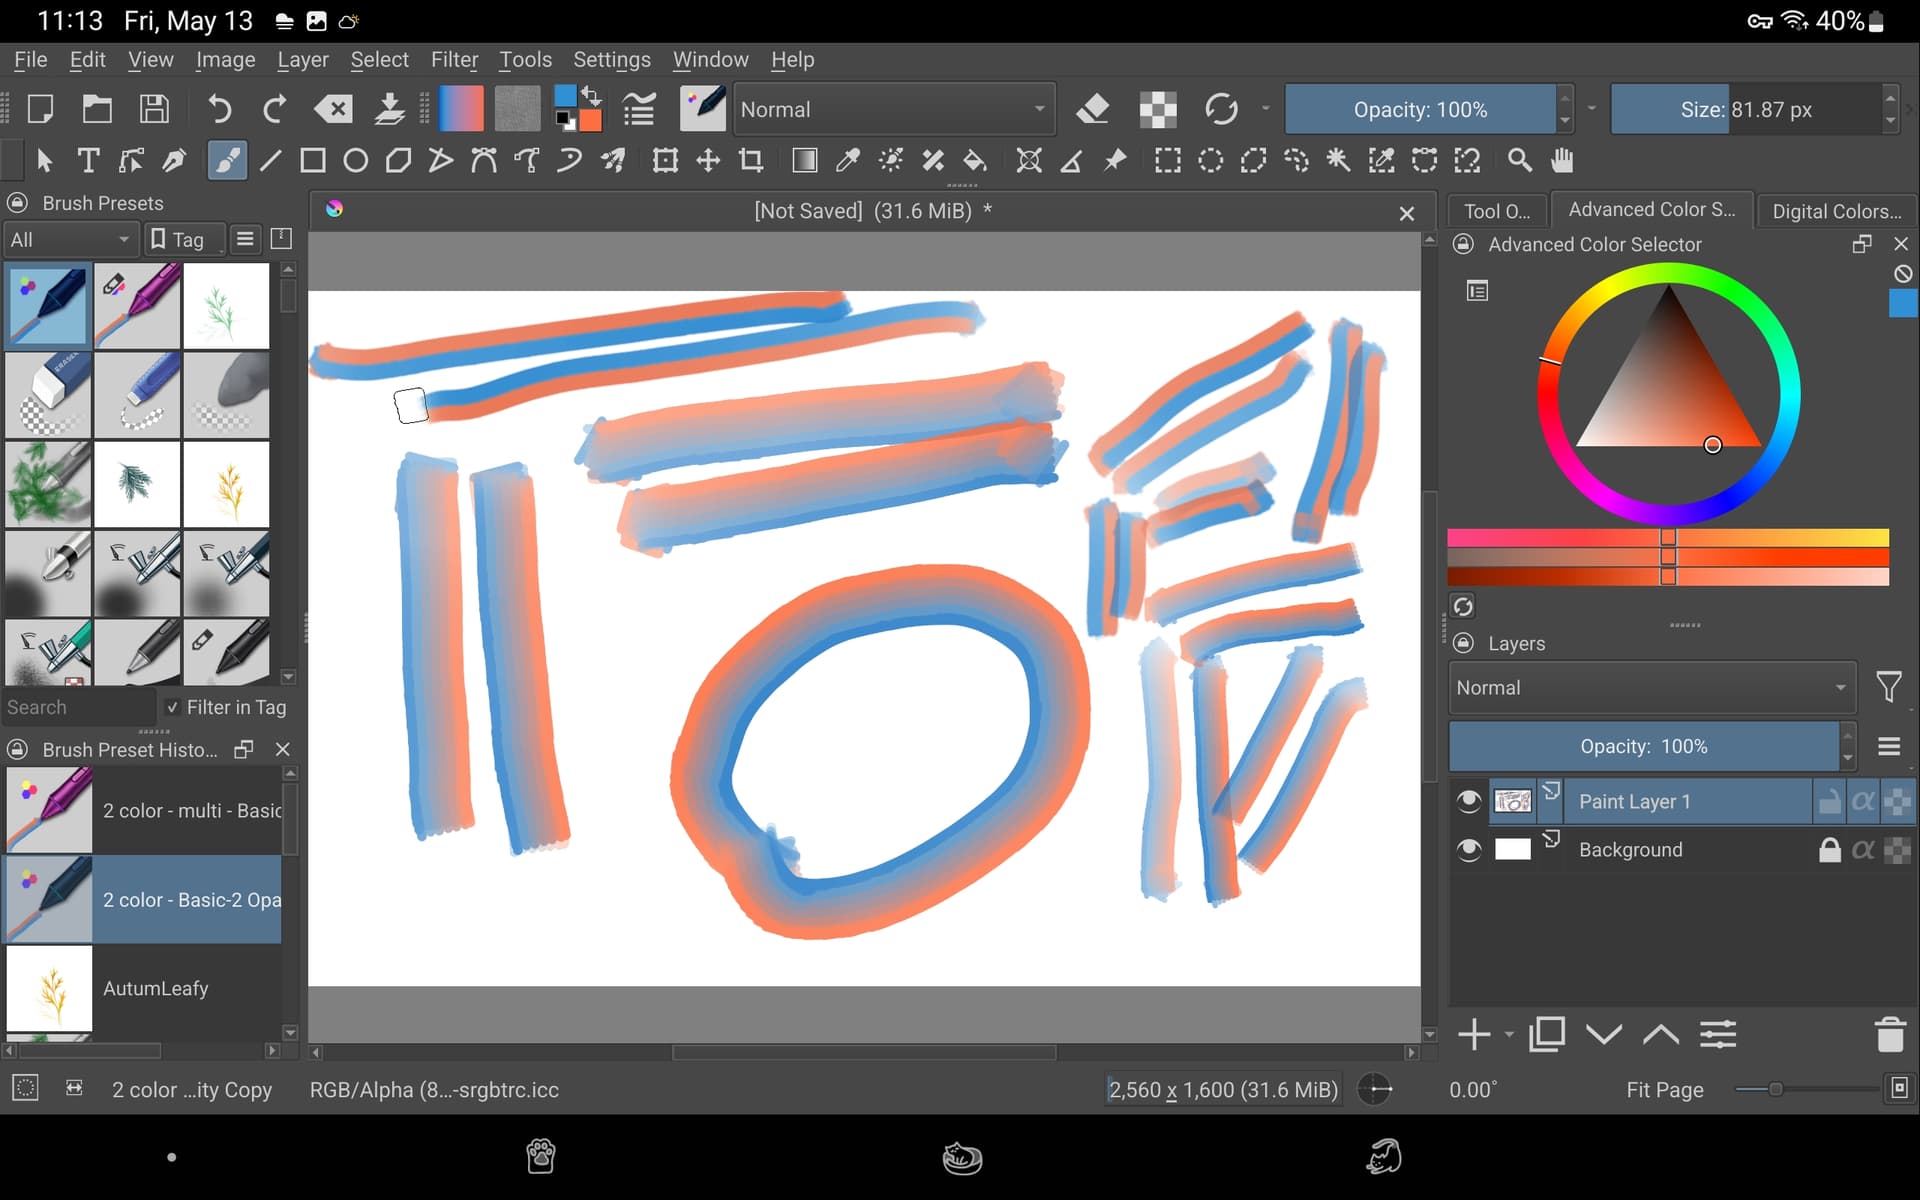Select the Fill bucket tool
The width and height of the screenshot is (1920, 1200).
(x=975, y=161)
